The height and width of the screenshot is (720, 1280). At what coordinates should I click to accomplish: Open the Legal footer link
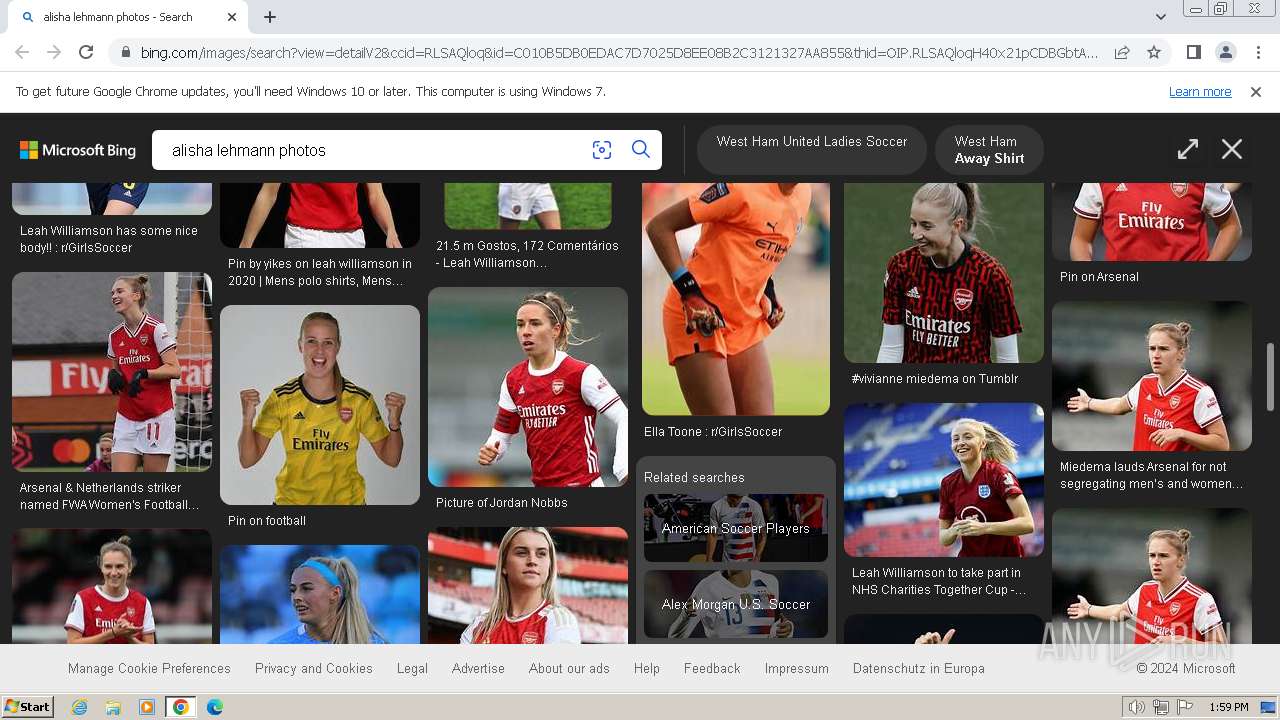pos(412,668)
